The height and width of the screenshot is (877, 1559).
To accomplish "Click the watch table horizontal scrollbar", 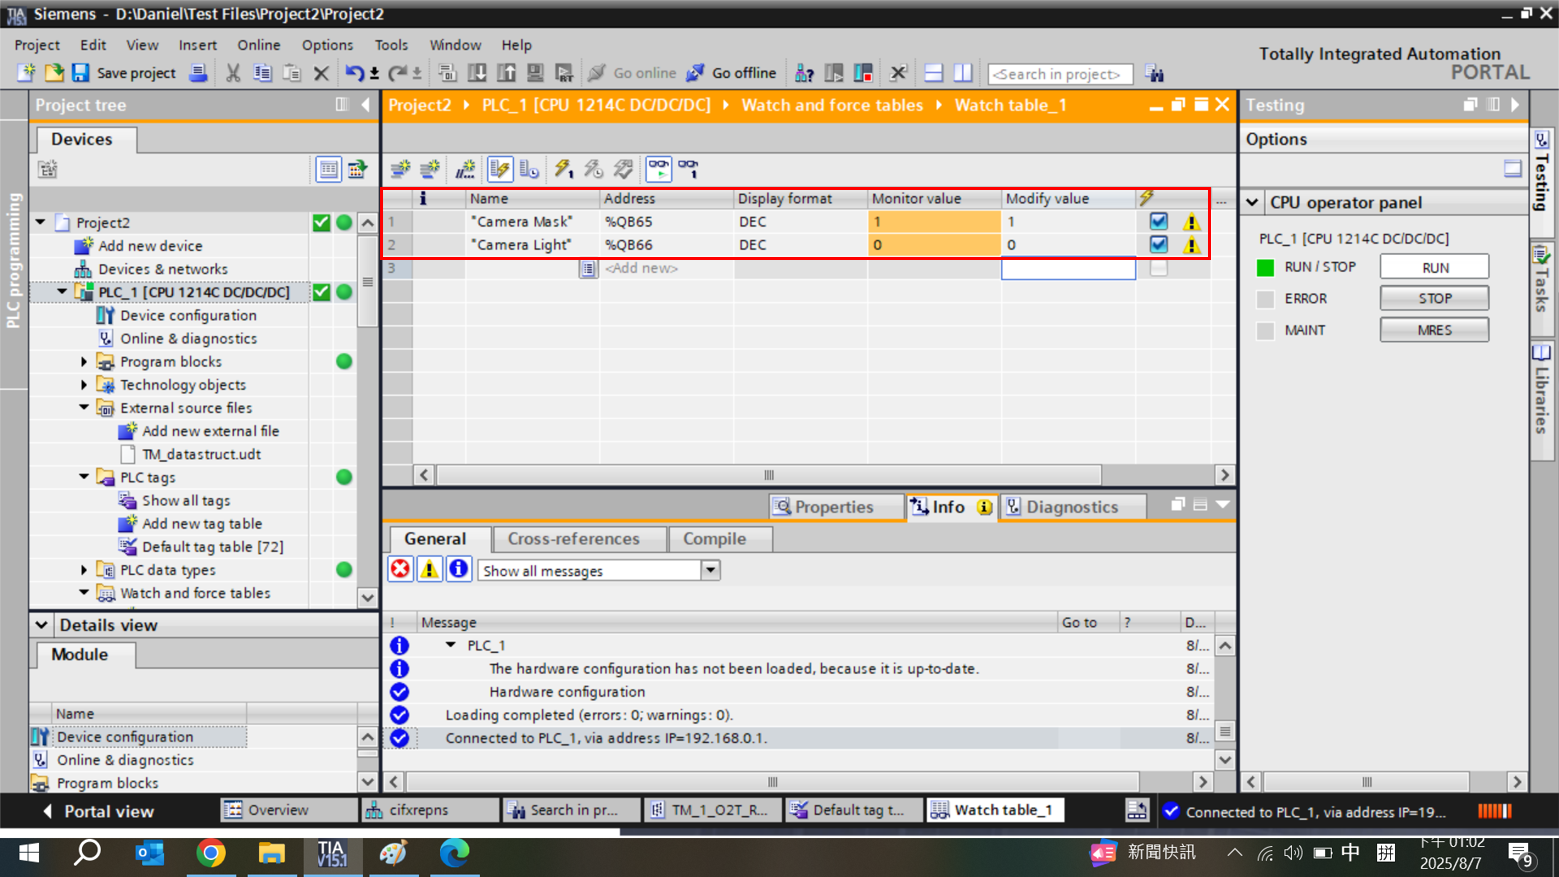I will pyautogui.click(x=769, y=475).
